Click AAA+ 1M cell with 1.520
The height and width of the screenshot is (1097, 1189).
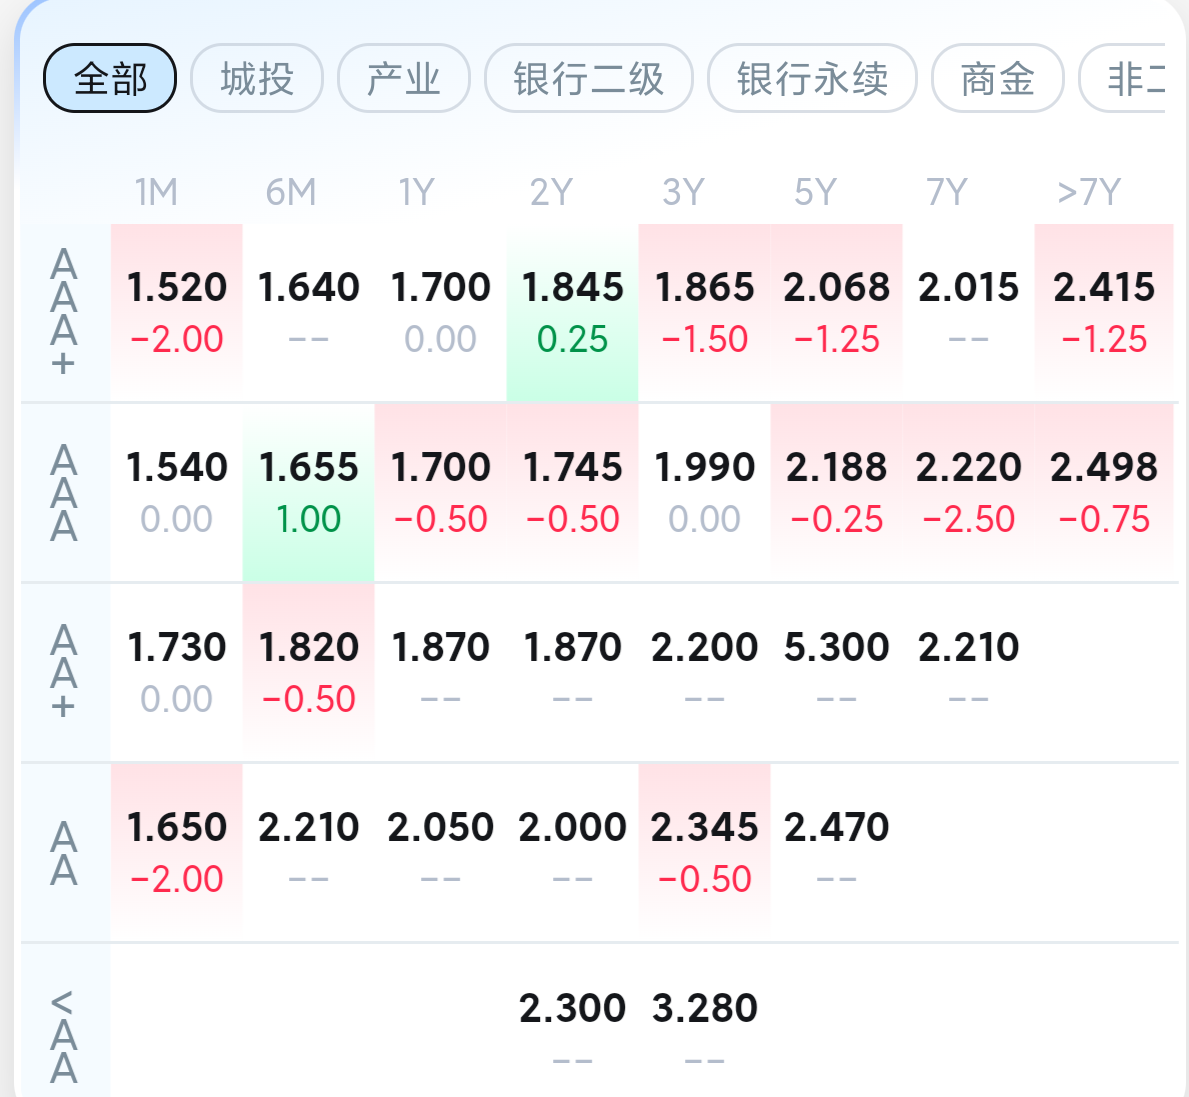click(x=176, y=312)
